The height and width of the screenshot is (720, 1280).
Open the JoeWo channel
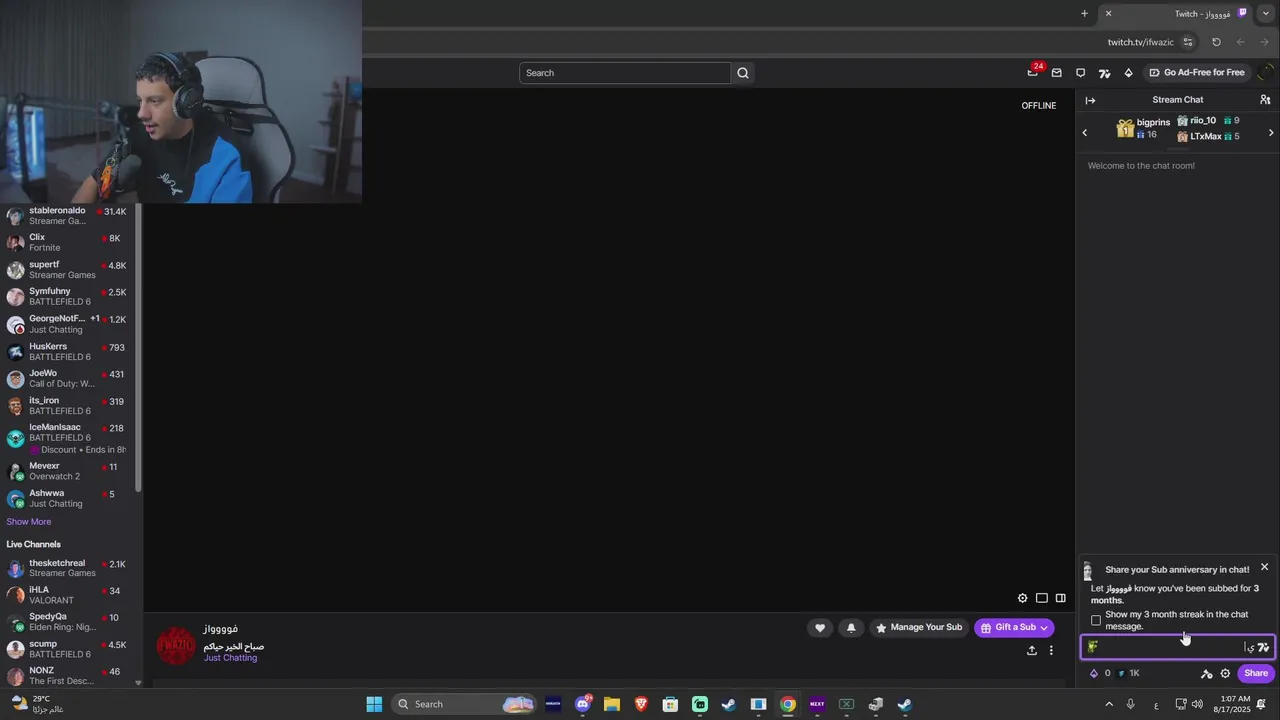pos(69,378)
